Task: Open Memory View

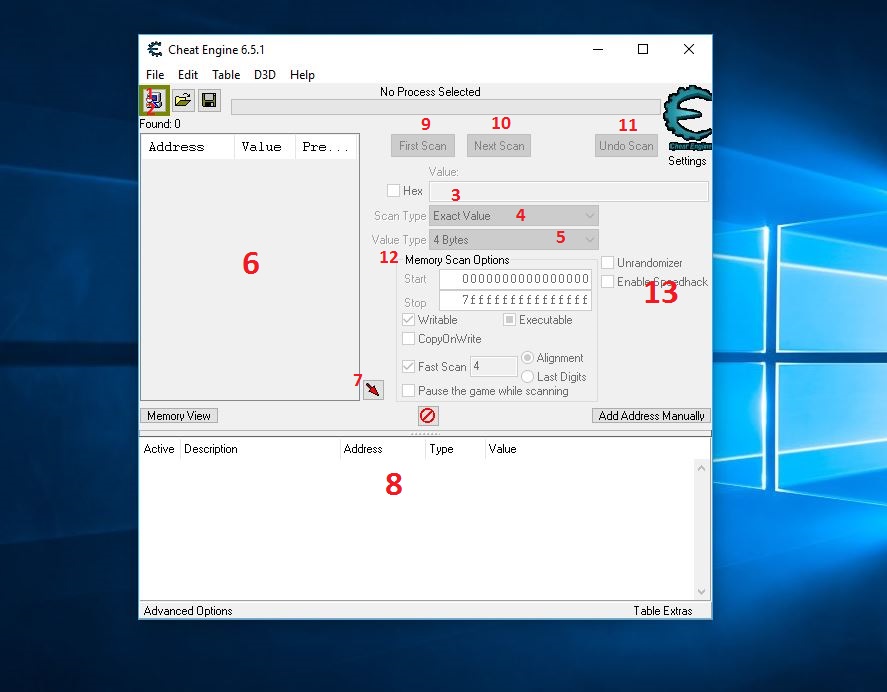Action: pyautogui.click(x=179, y=416)
